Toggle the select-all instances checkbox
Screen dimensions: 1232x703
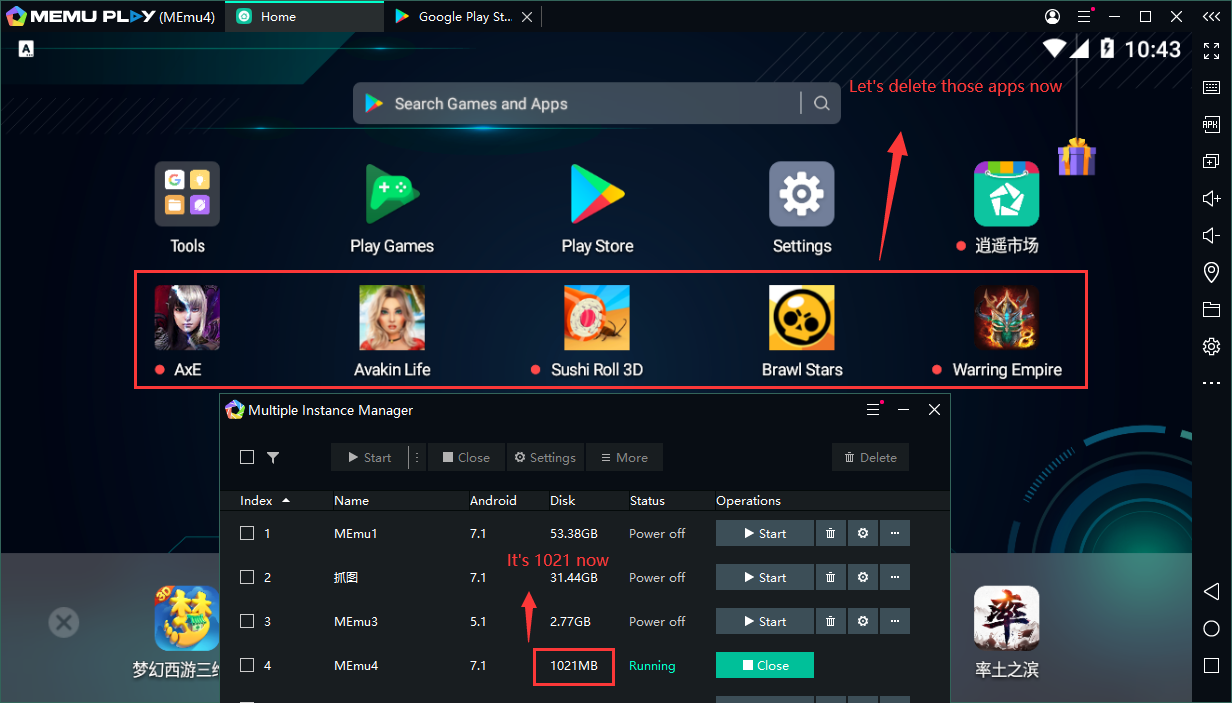[247, 457]
